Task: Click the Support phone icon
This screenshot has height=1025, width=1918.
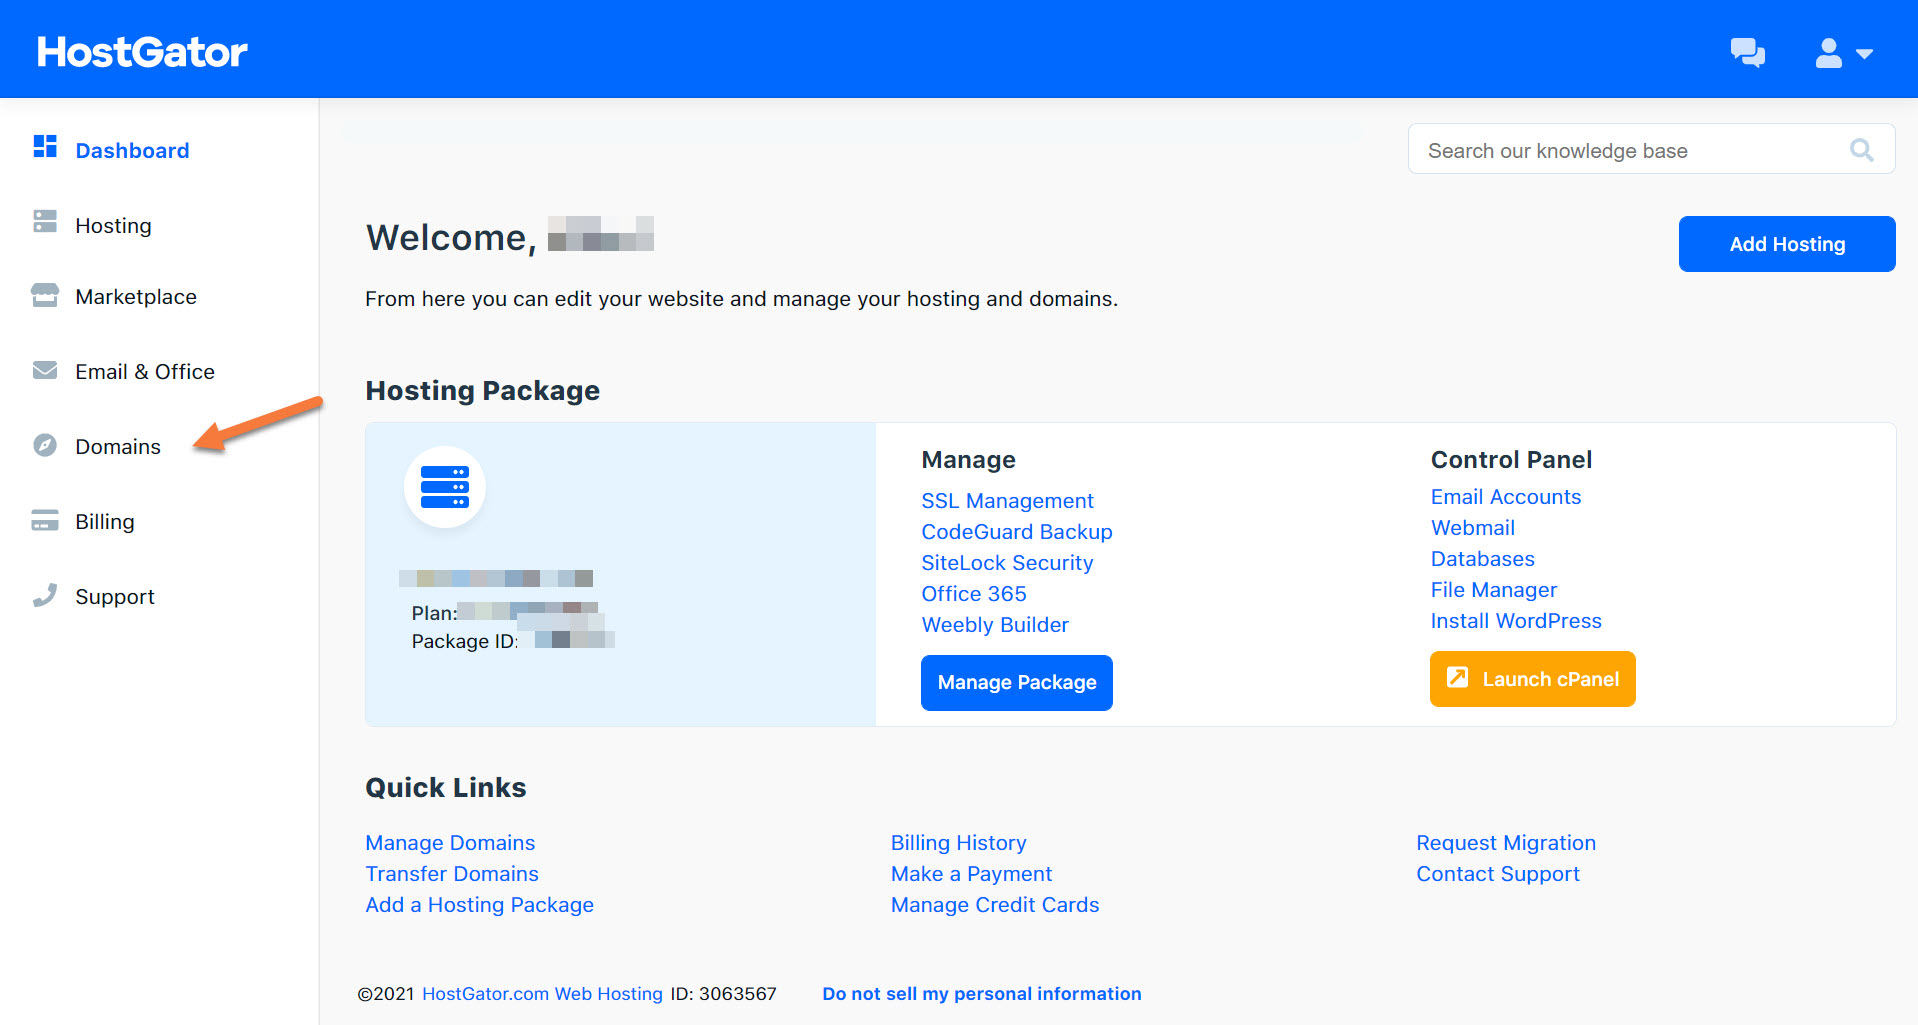Action: 45,595
